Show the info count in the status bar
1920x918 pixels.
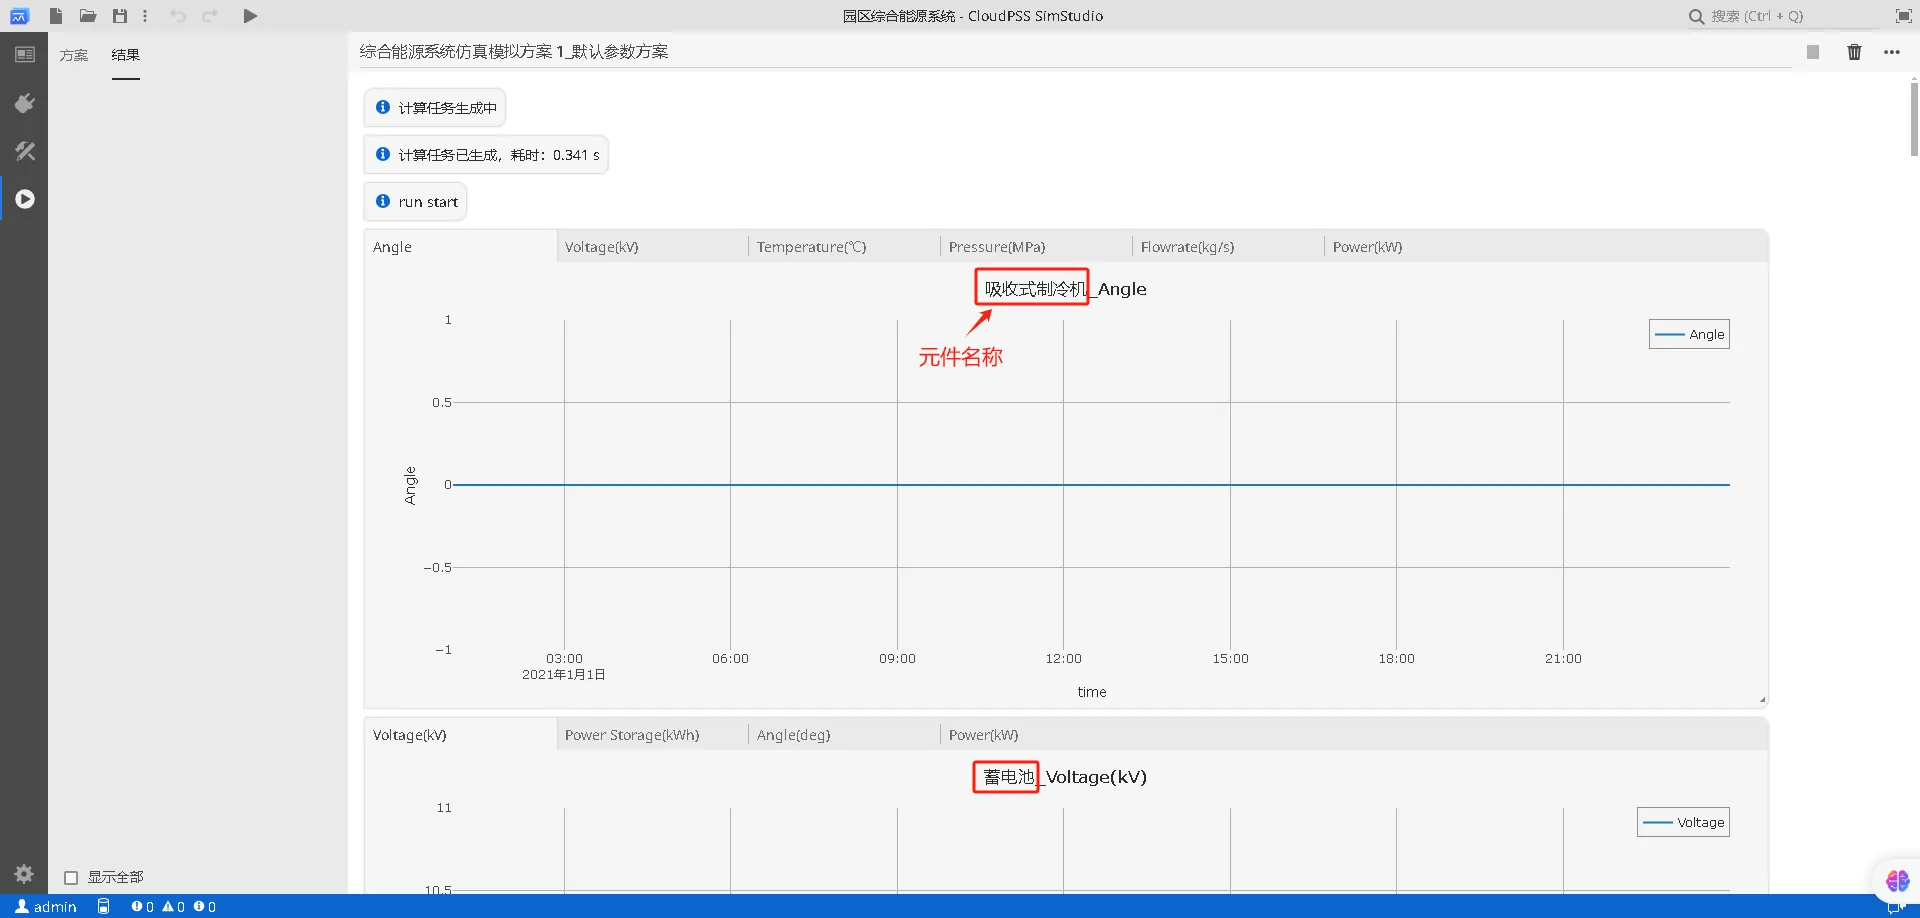(x=204, y=906)
